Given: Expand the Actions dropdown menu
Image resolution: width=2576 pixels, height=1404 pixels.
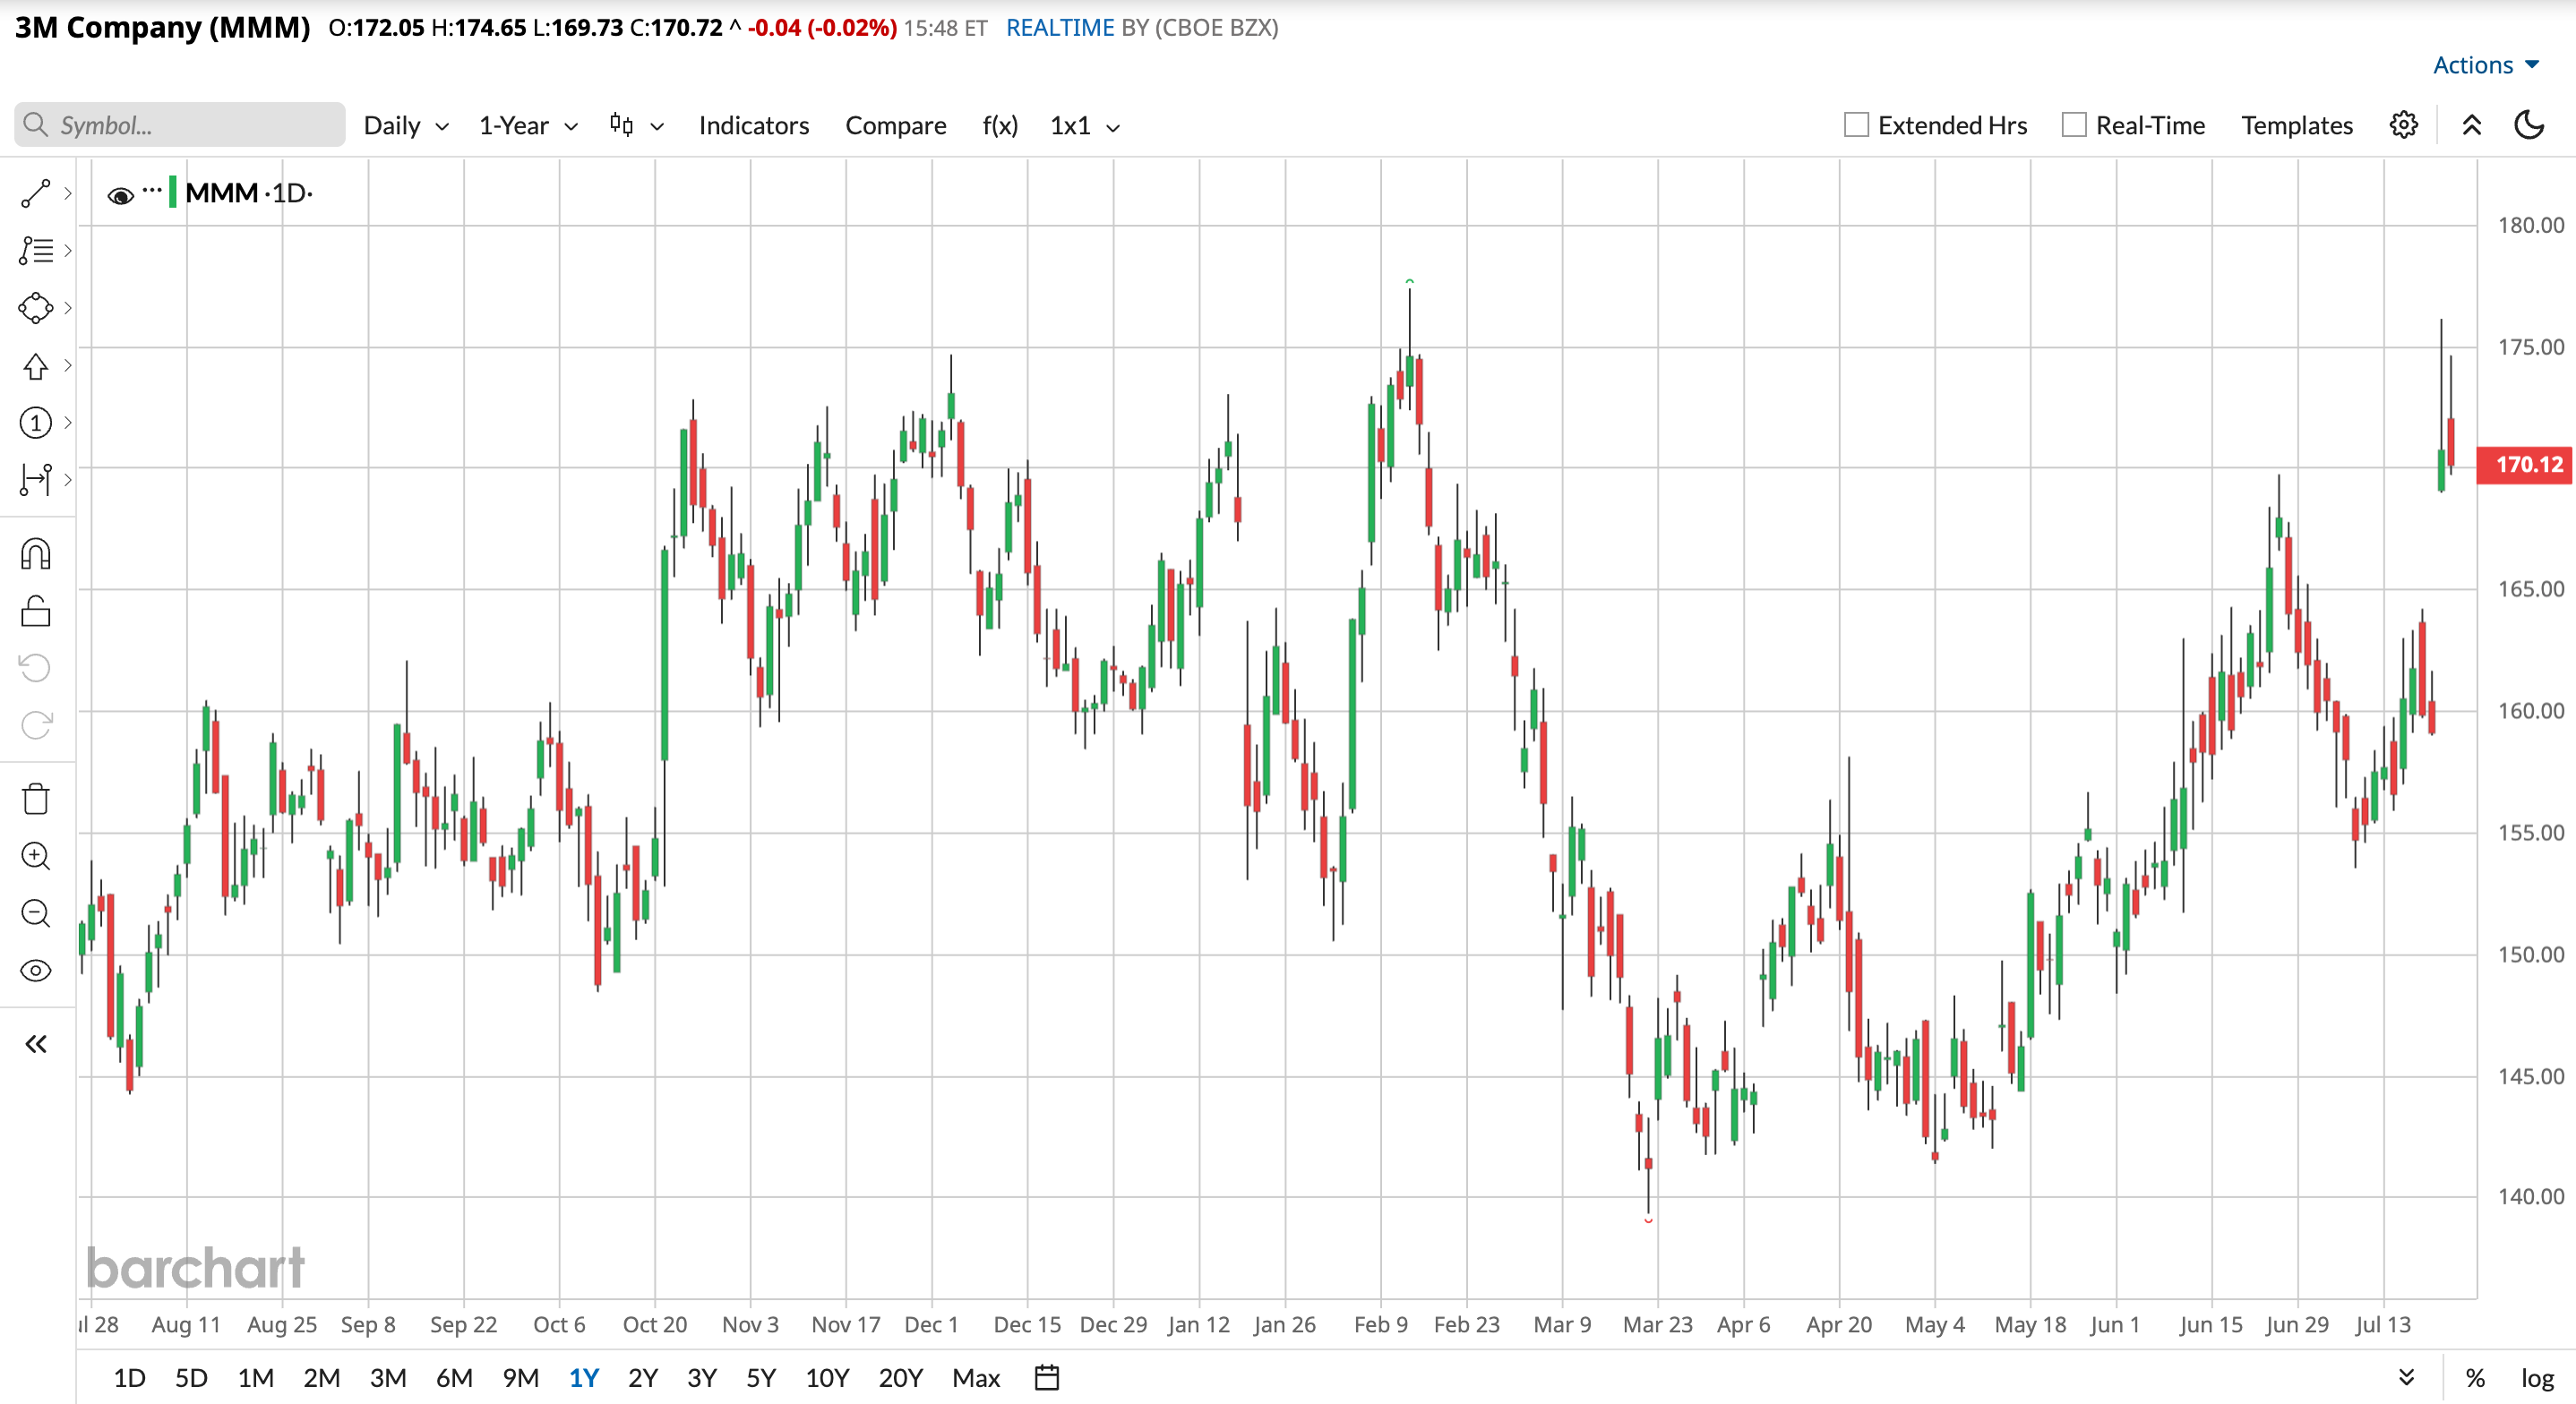Looking at the screenshot, I should (2485, 65).
